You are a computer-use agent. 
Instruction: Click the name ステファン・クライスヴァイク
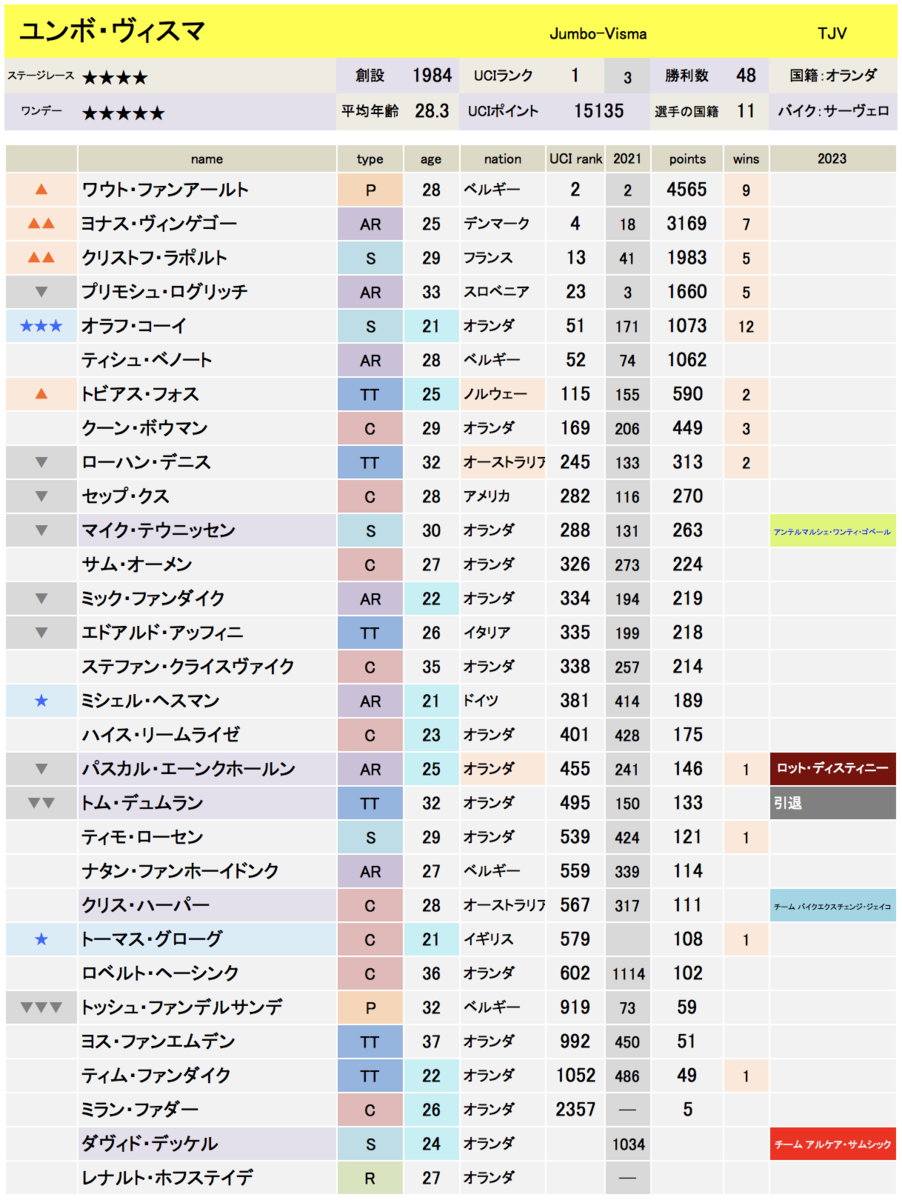pyautogui.click(x=188, y=666)
